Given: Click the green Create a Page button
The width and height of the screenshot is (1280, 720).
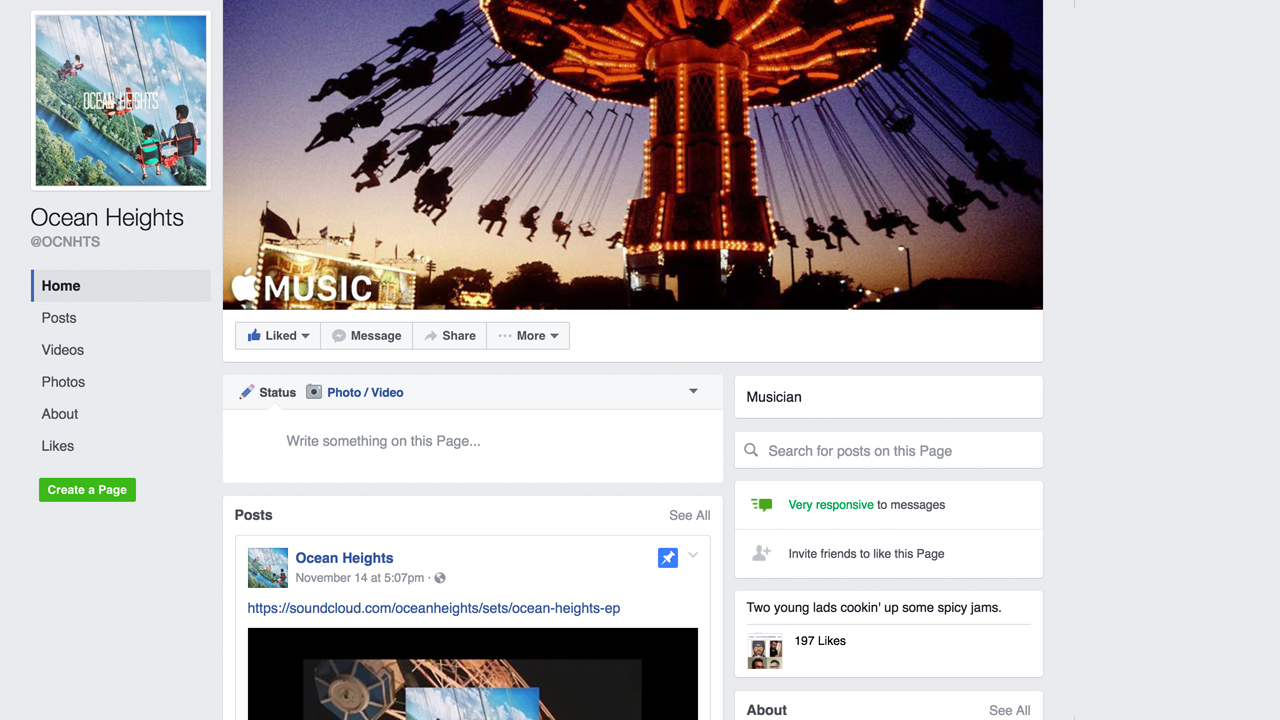Looking at the screenshot, I should [87, 490].
